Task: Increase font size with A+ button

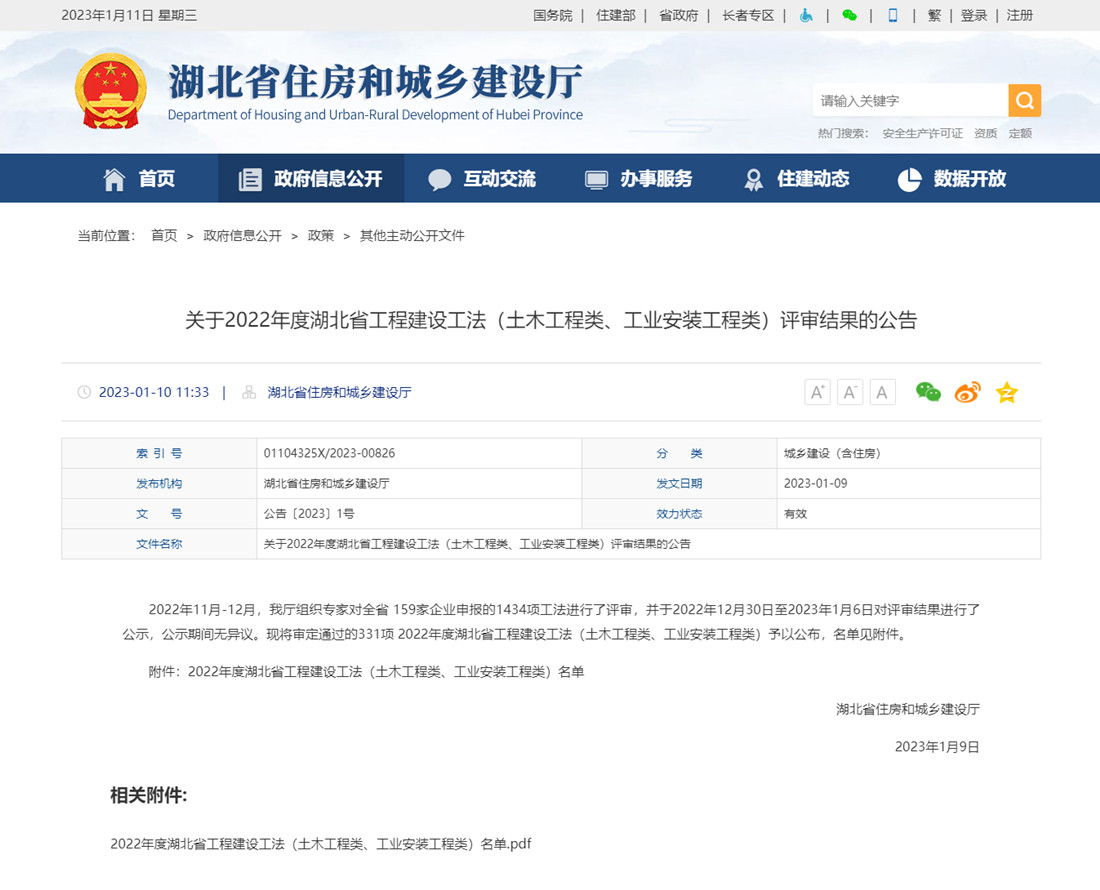Action: pyautogui.click(x=816, y=392)
